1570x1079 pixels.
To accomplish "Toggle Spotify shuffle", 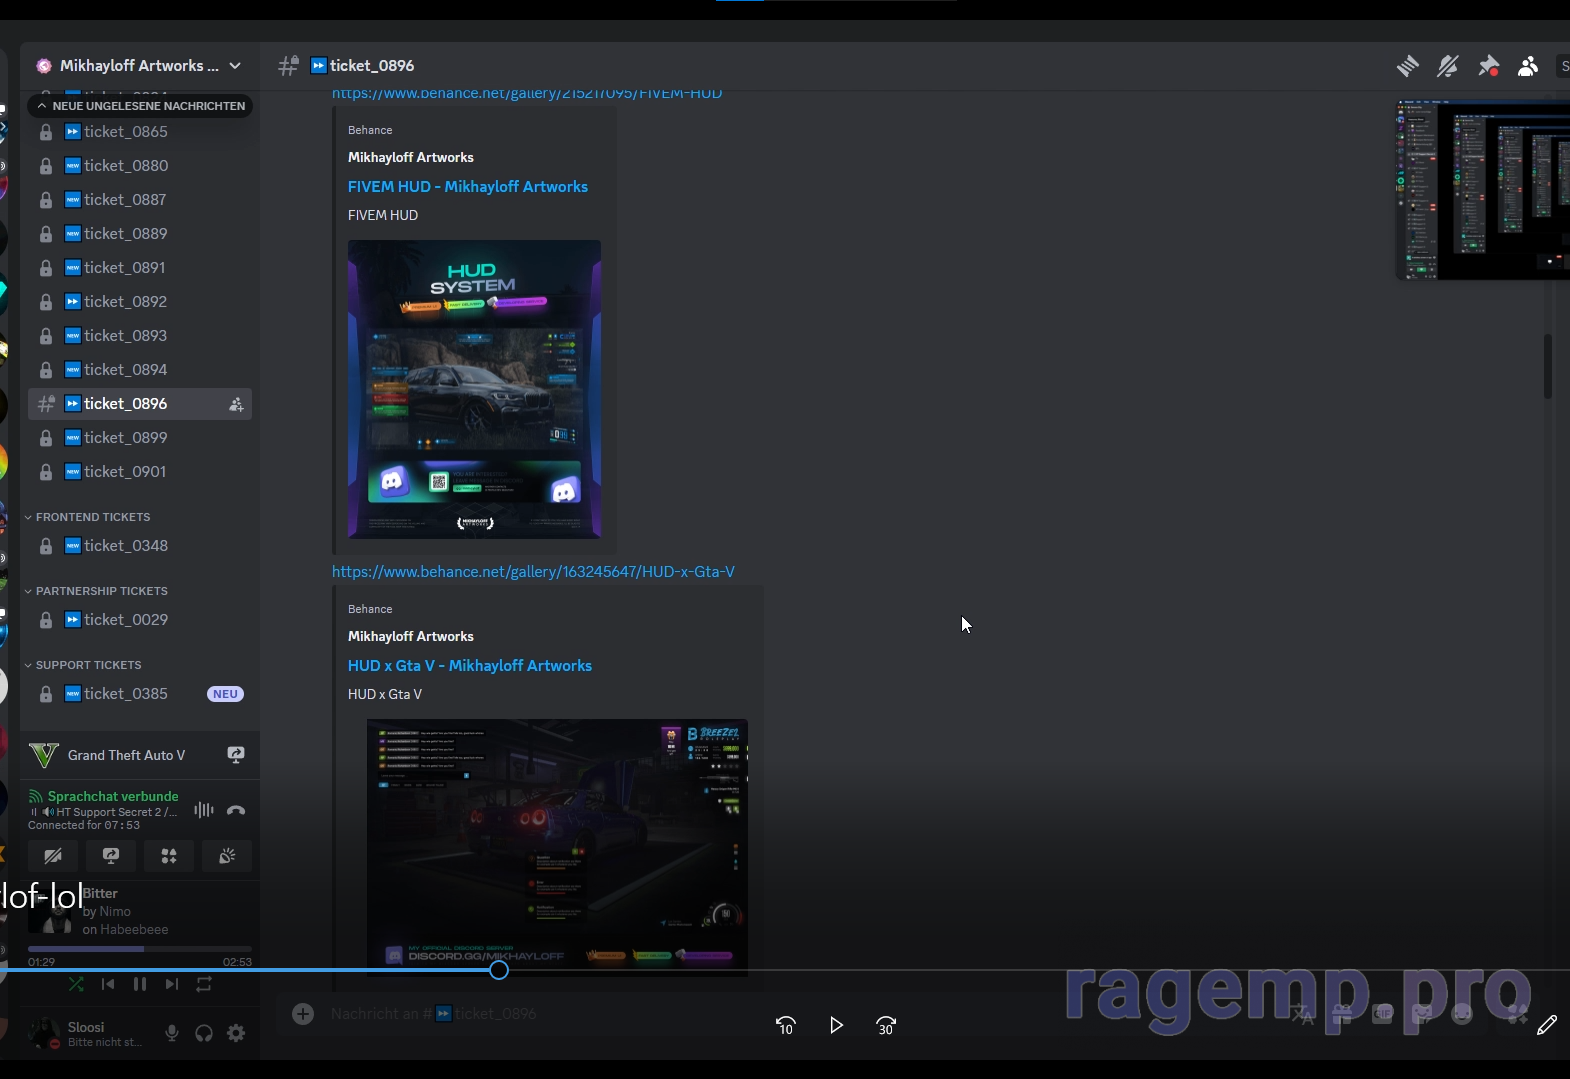I will [76, 984].
